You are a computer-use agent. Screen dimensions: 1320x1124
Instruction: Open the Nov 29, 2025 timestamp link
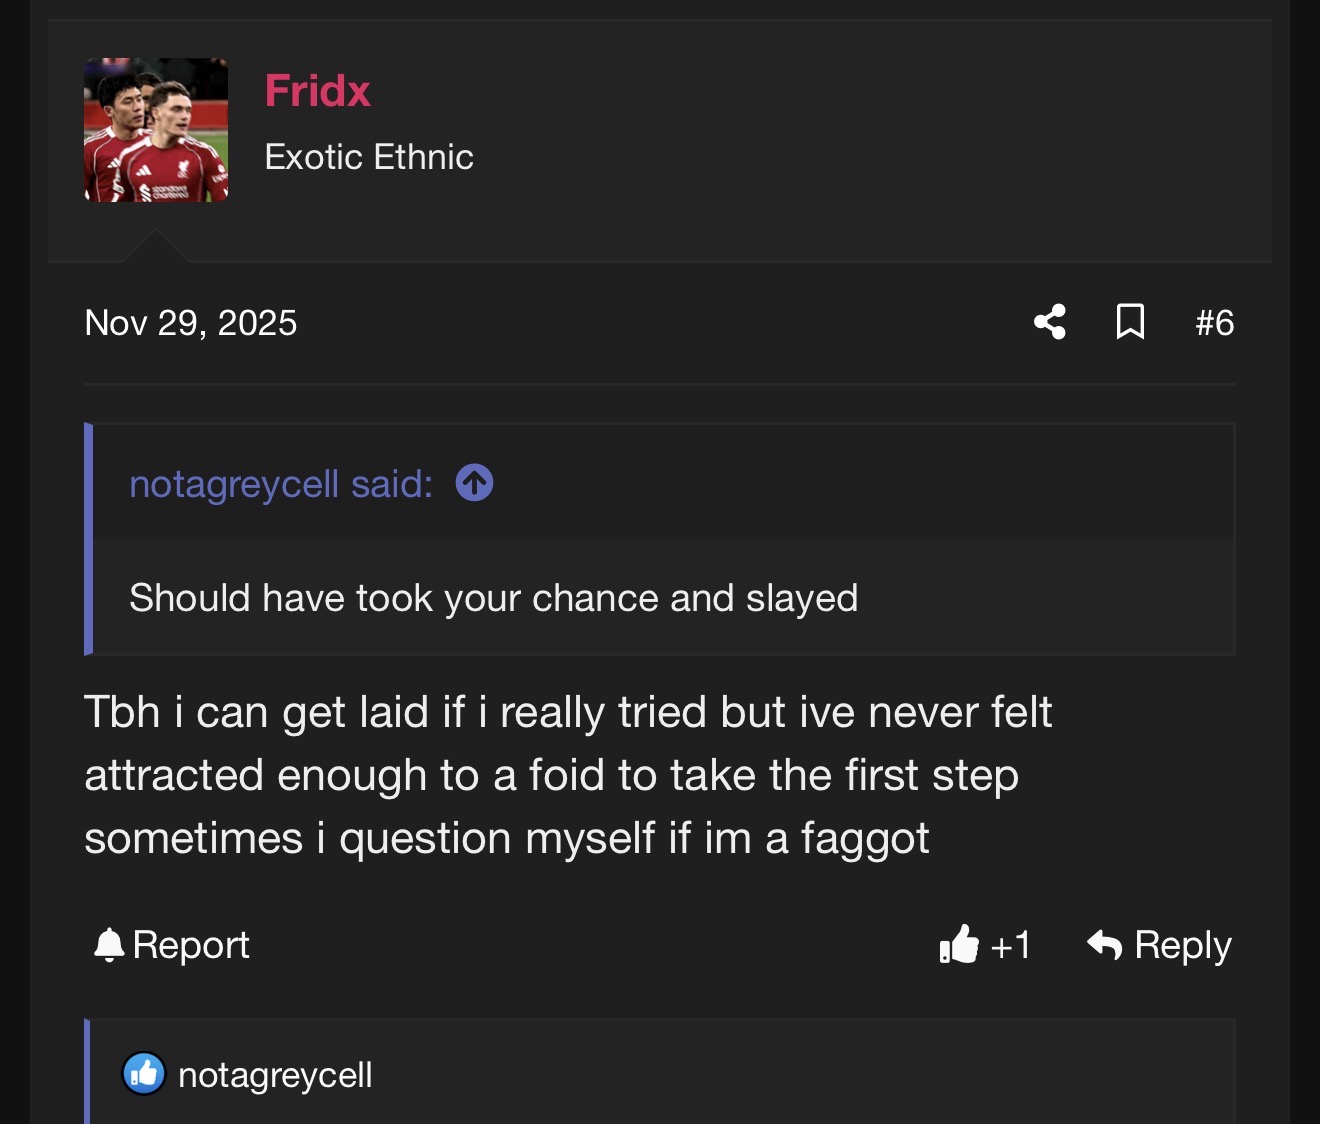coord(191,323)
